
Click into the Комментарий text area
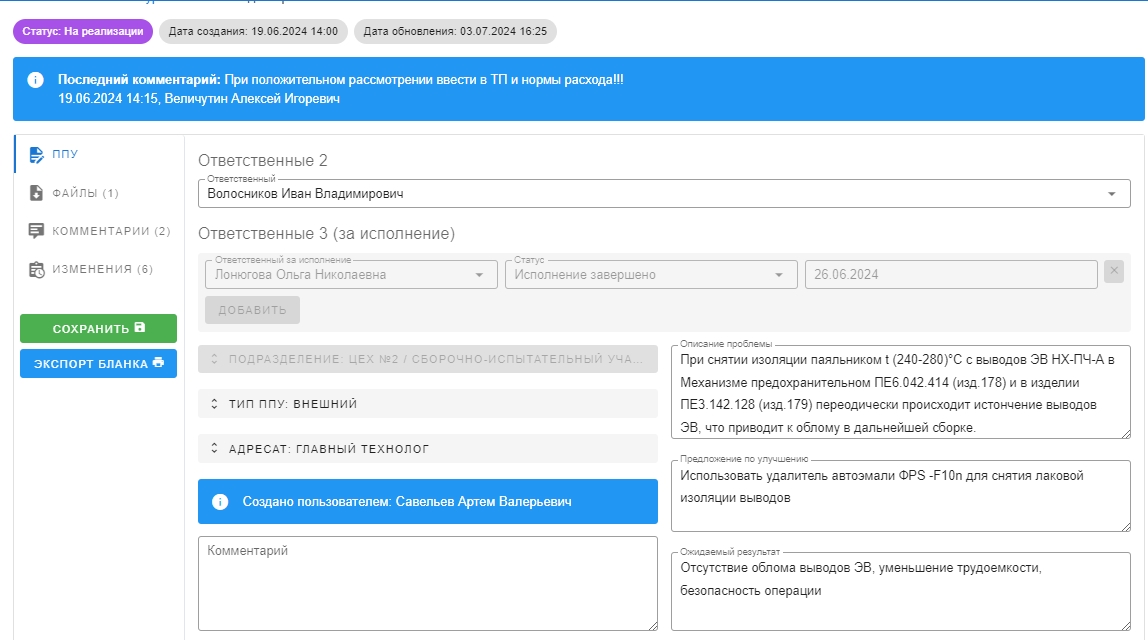pyautogui.click(x=427, y=584)
